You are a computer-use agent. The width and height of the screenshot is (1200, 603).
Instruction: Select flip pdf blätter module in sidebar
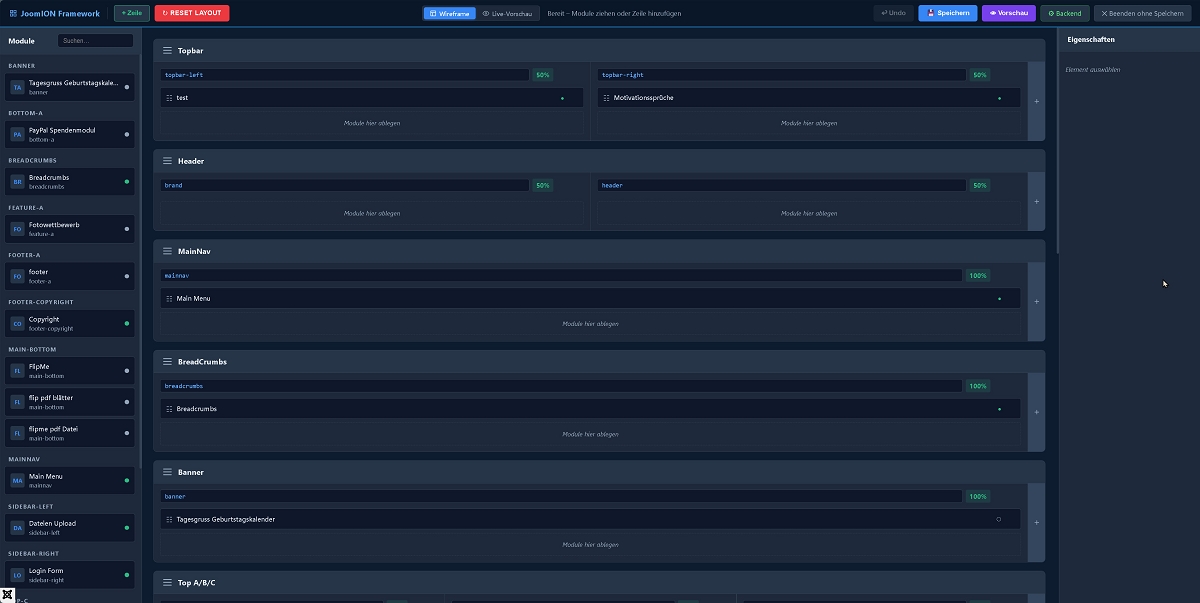[x=70, y=402]
